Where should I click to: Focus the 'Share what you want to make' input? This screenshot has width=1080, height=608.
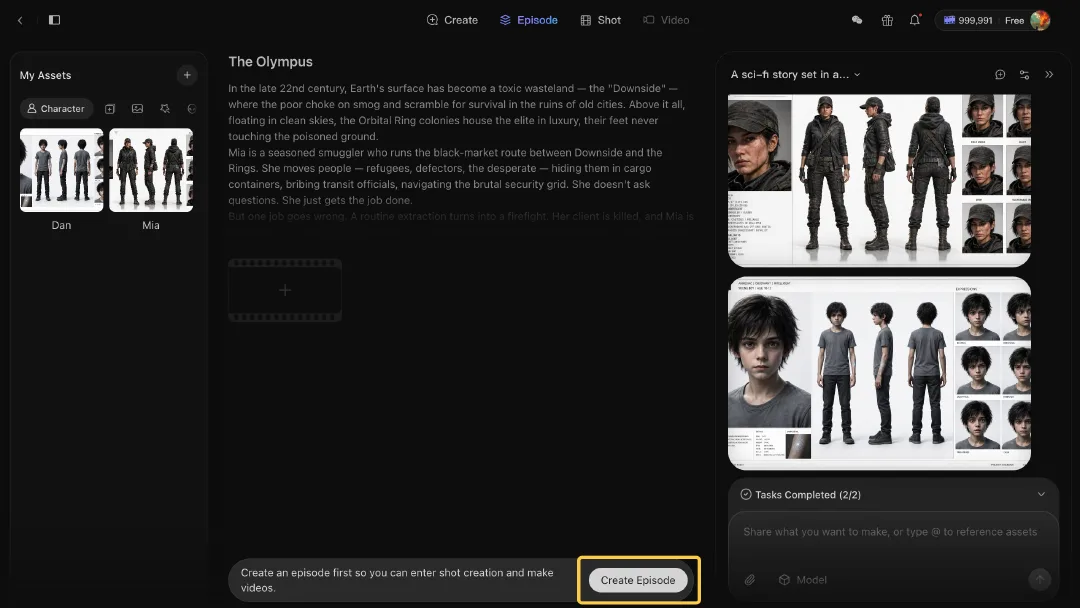[890, 532]
